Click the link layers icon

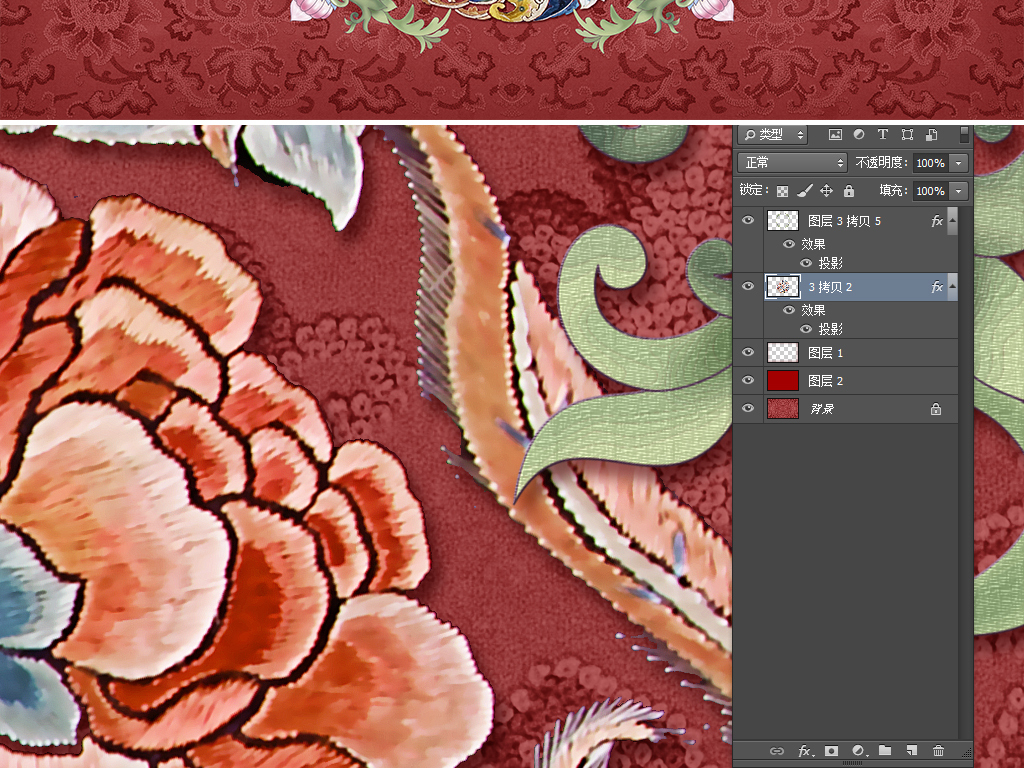coord(777,751)
